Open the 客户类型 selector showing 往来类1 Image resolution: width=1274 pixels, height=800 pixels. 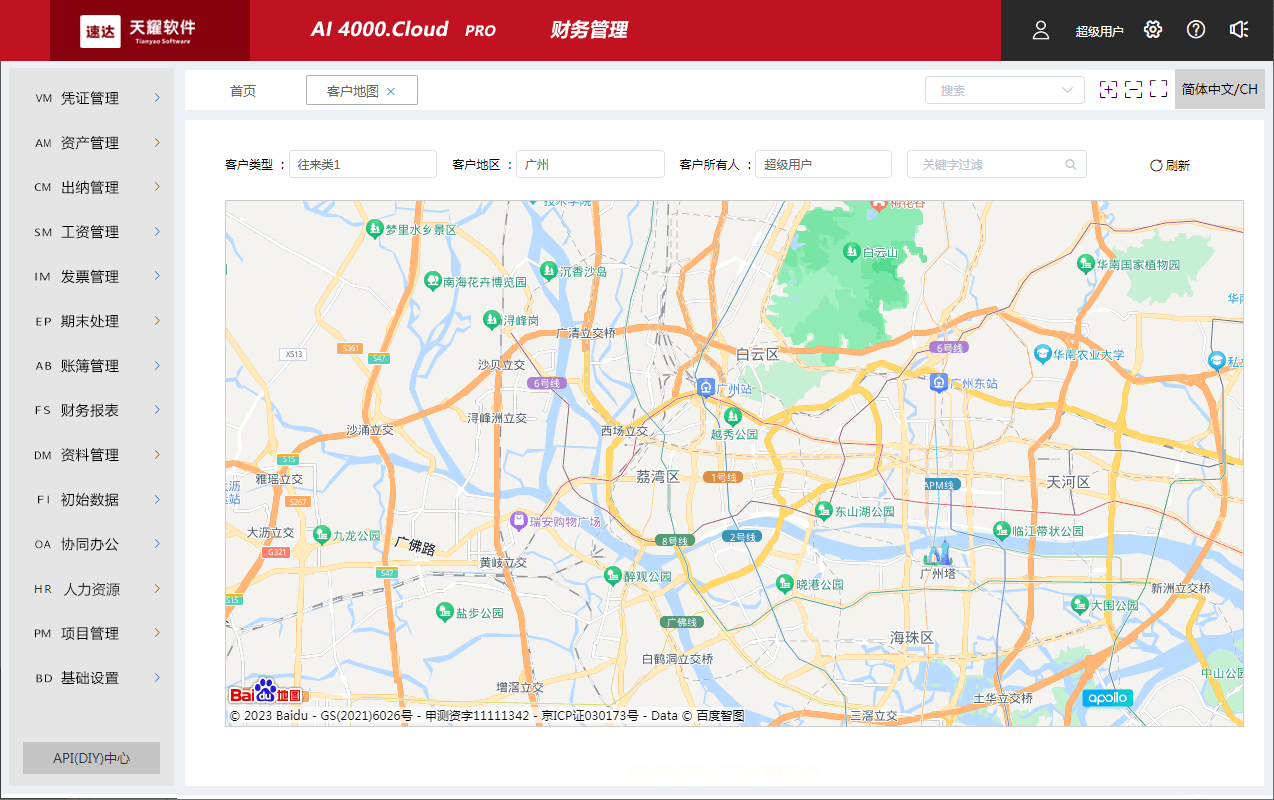point(362,165)
